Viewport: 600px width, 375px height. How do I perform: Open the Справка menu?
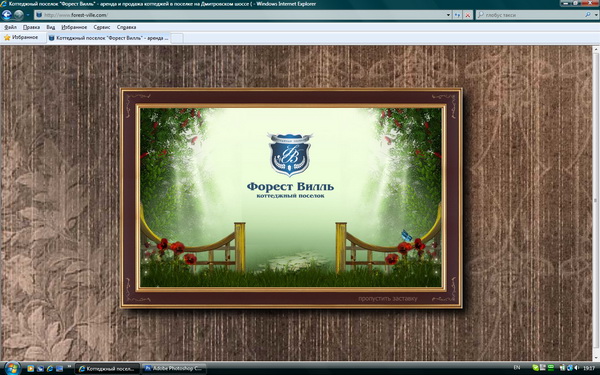click(126, 27)
